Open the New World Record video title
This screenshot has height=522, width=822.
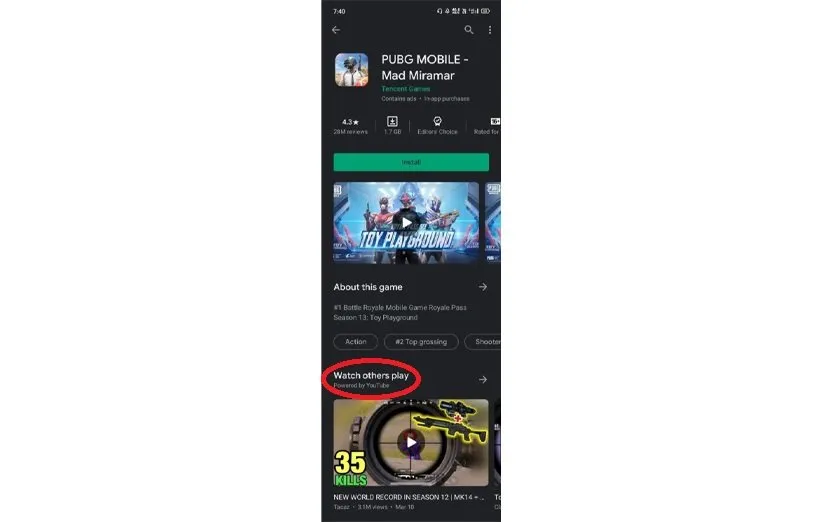(x=408, y=497)
